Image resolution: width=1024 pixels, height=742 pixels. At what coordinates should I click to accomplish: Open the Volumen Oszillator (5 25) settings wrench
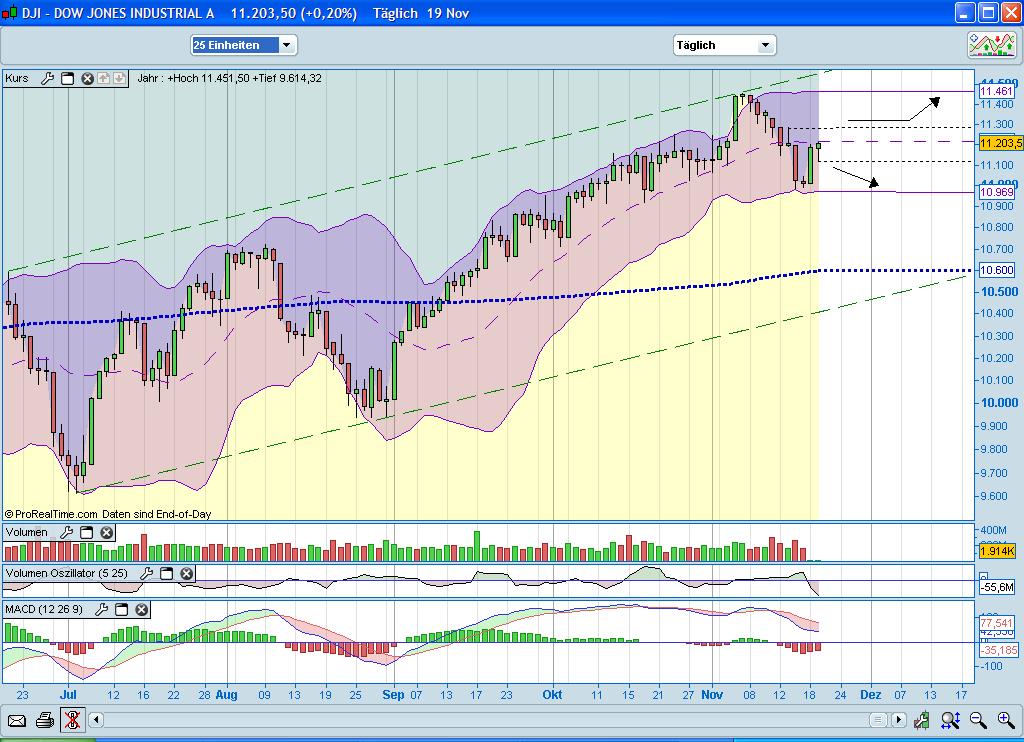point(146,574)
